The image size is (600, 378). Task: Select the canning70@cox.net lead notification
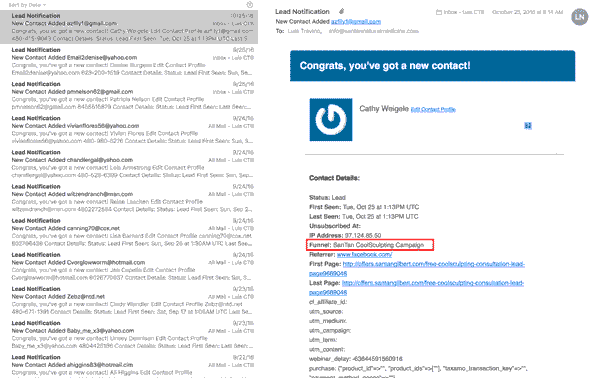129,232
